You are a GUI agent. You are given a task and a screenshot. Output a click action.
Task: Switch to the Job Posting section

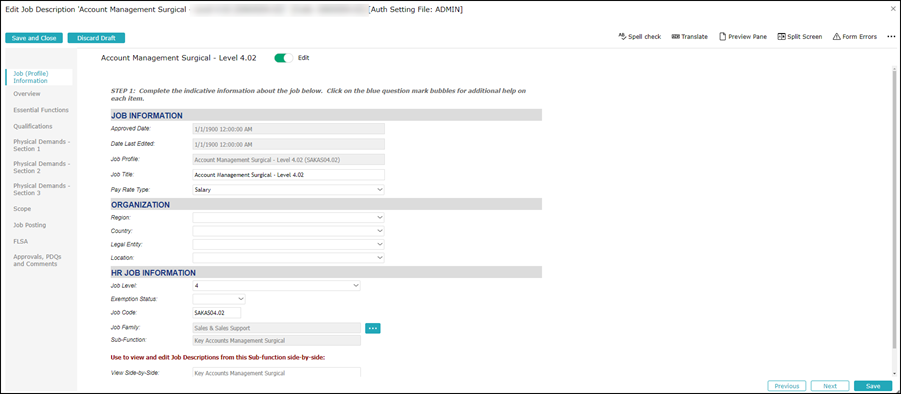[x=29, y=225]
